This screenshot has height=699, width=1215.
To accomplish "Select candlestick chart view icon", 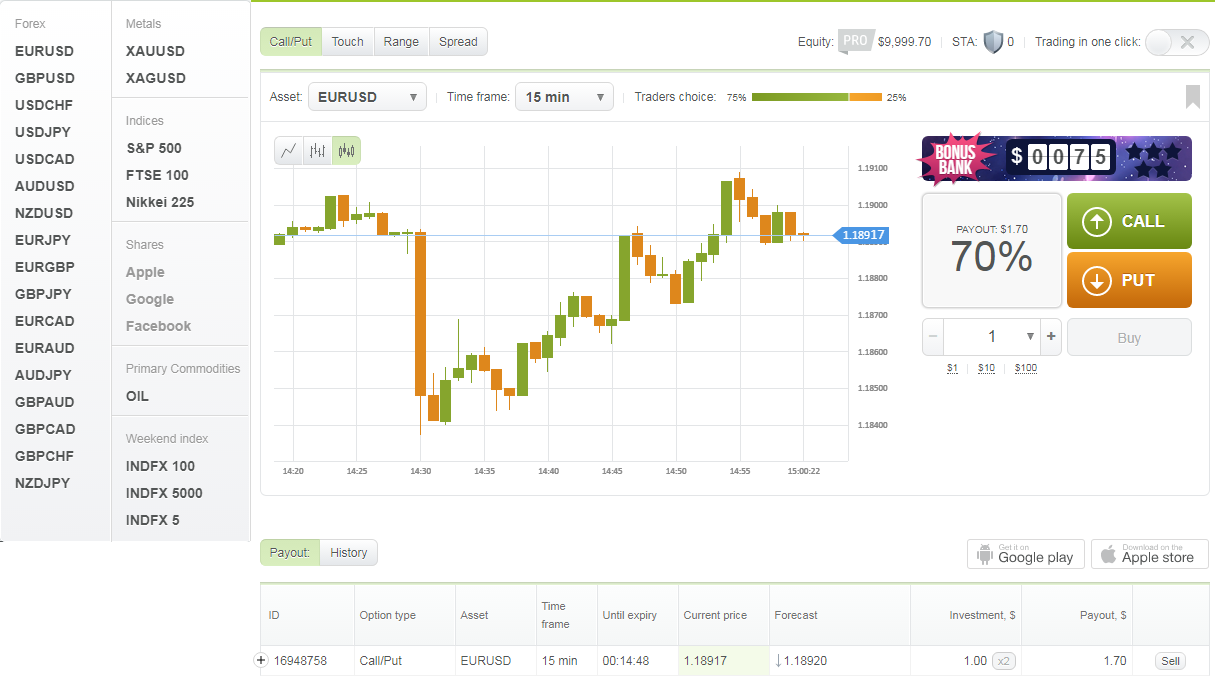I will coord(346,151).
